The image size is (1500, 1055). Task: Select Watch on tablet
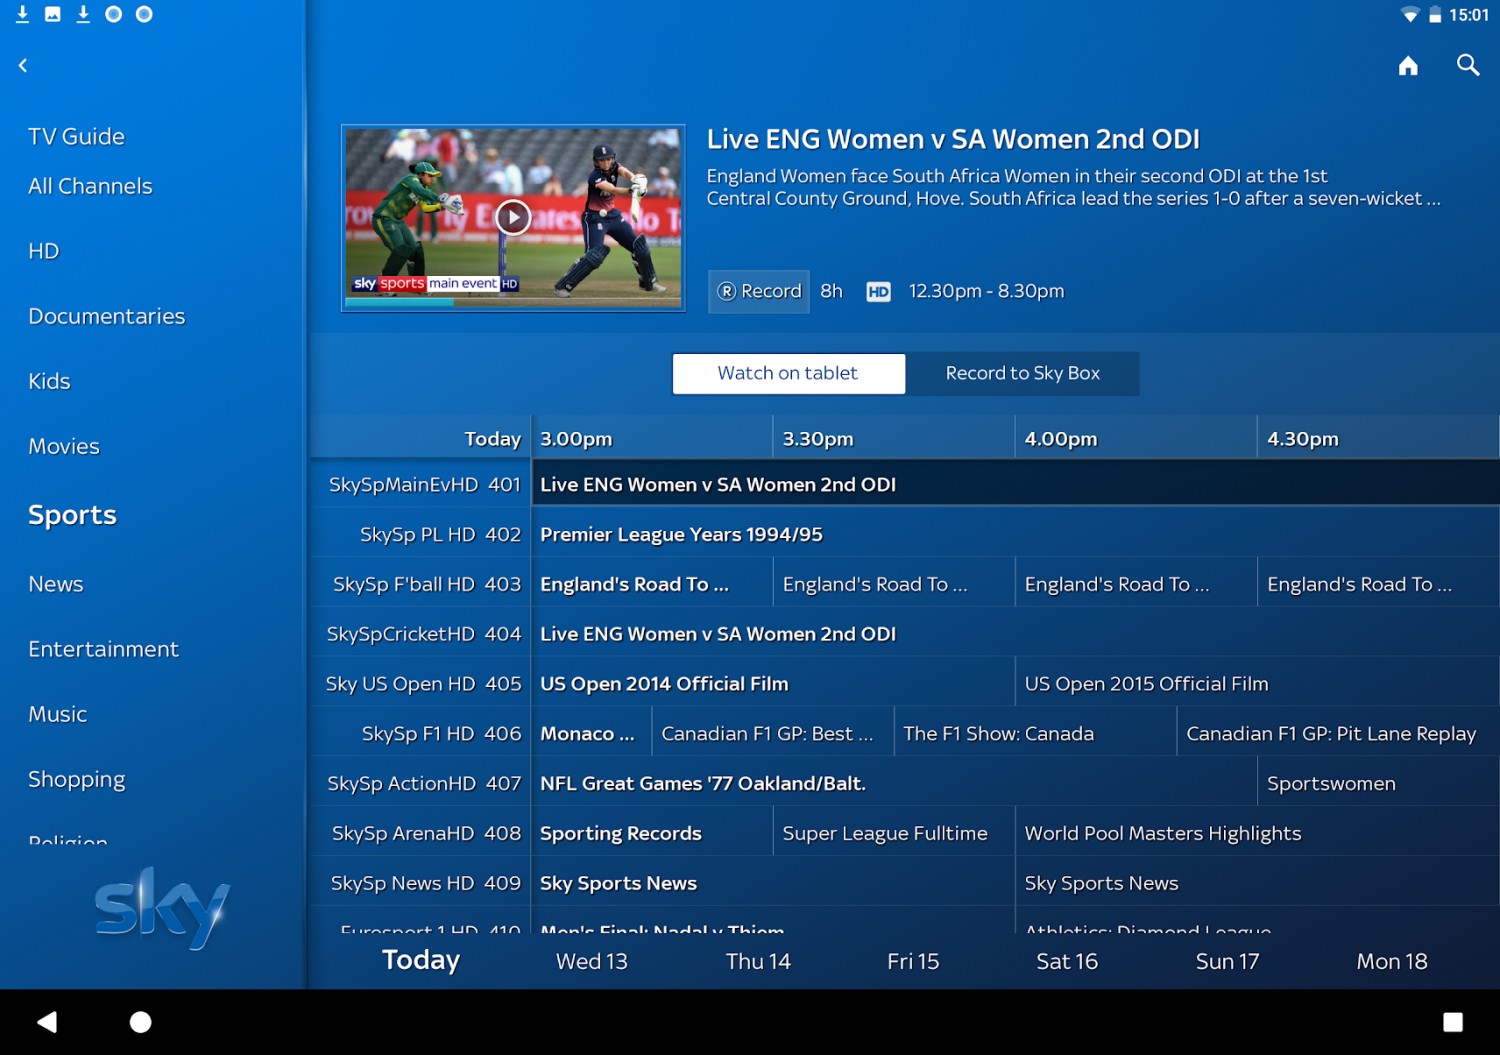click(788, 373)
